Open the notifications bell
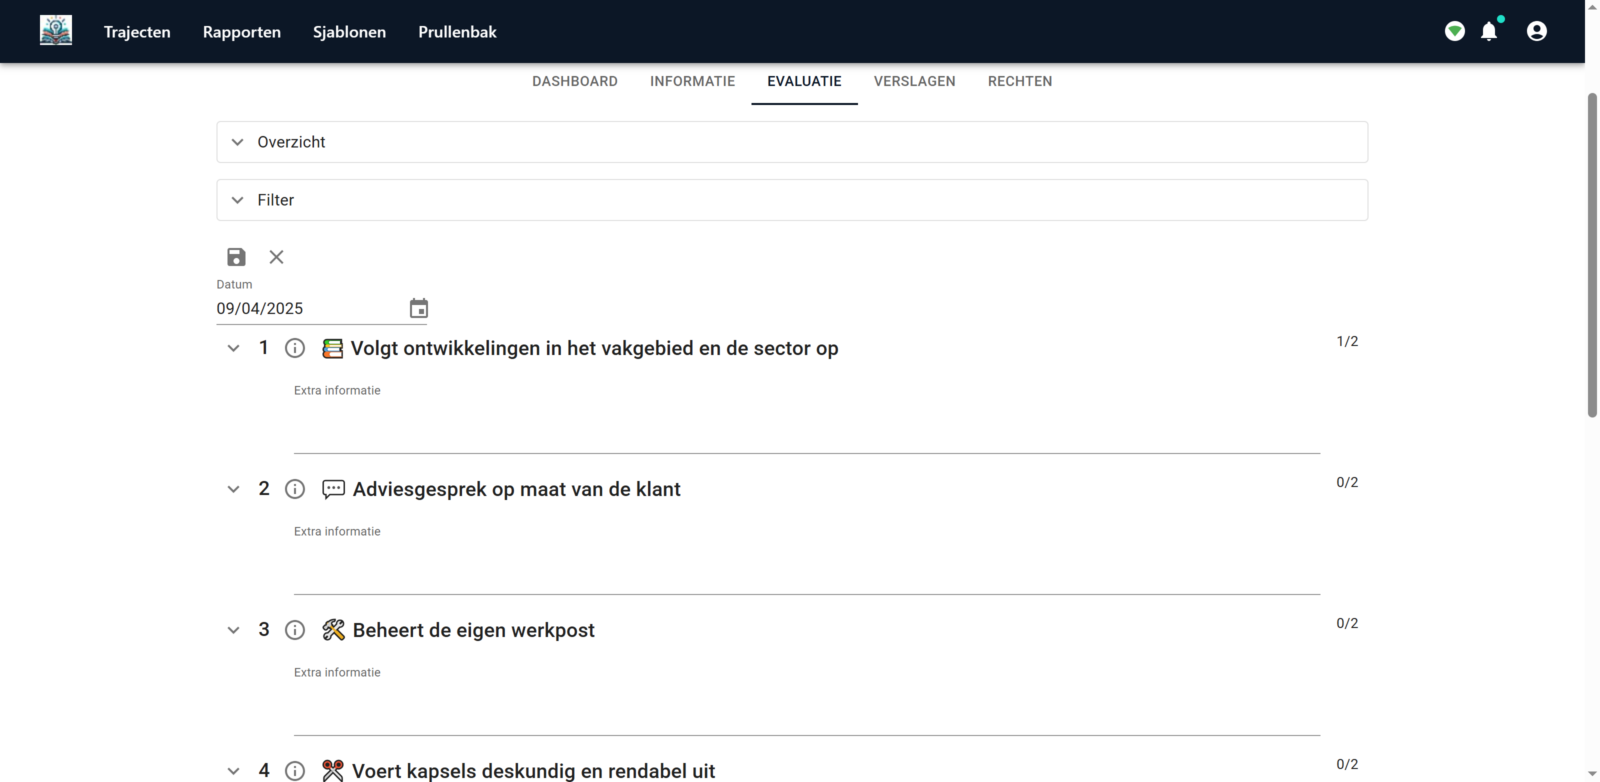 [x=1489, y=31]
